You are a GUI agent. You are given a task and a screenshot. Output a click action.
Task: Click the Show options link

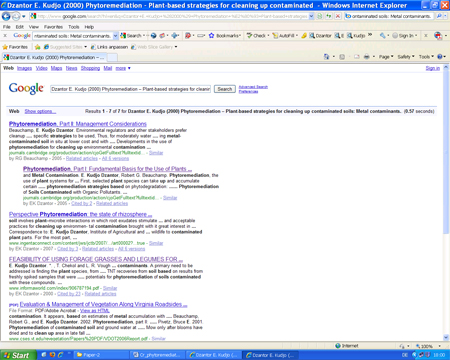(x=40, y=111)
